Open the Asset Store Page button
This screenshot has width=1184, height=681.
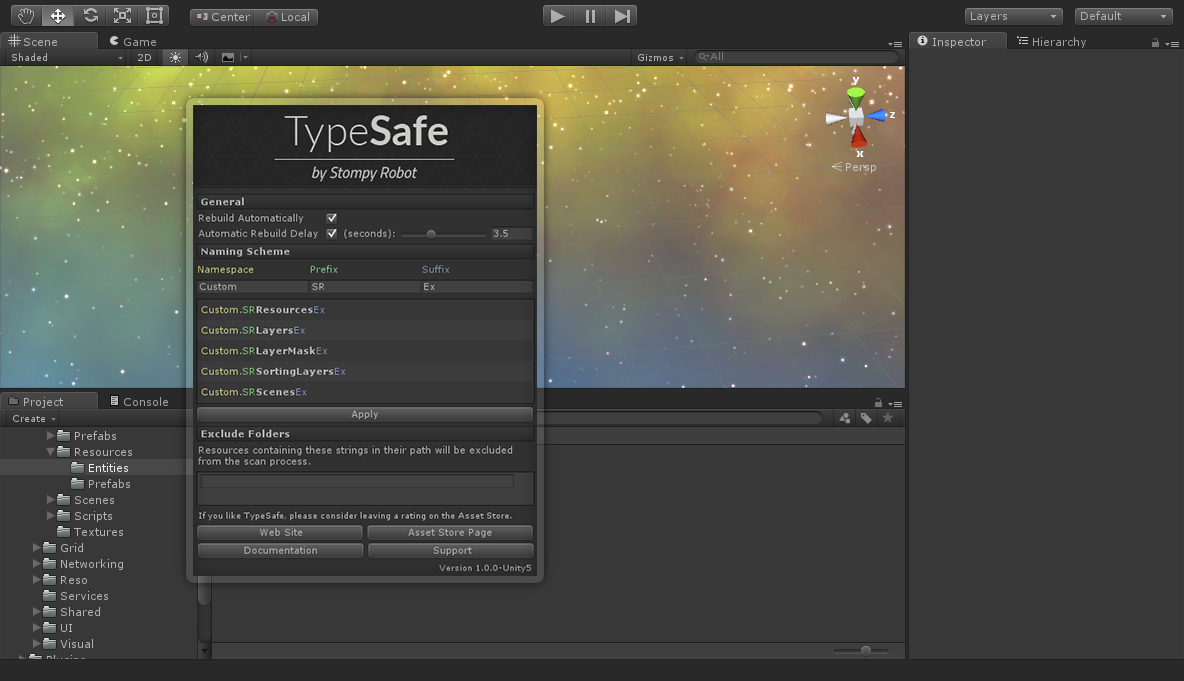(x=450, y=532)
